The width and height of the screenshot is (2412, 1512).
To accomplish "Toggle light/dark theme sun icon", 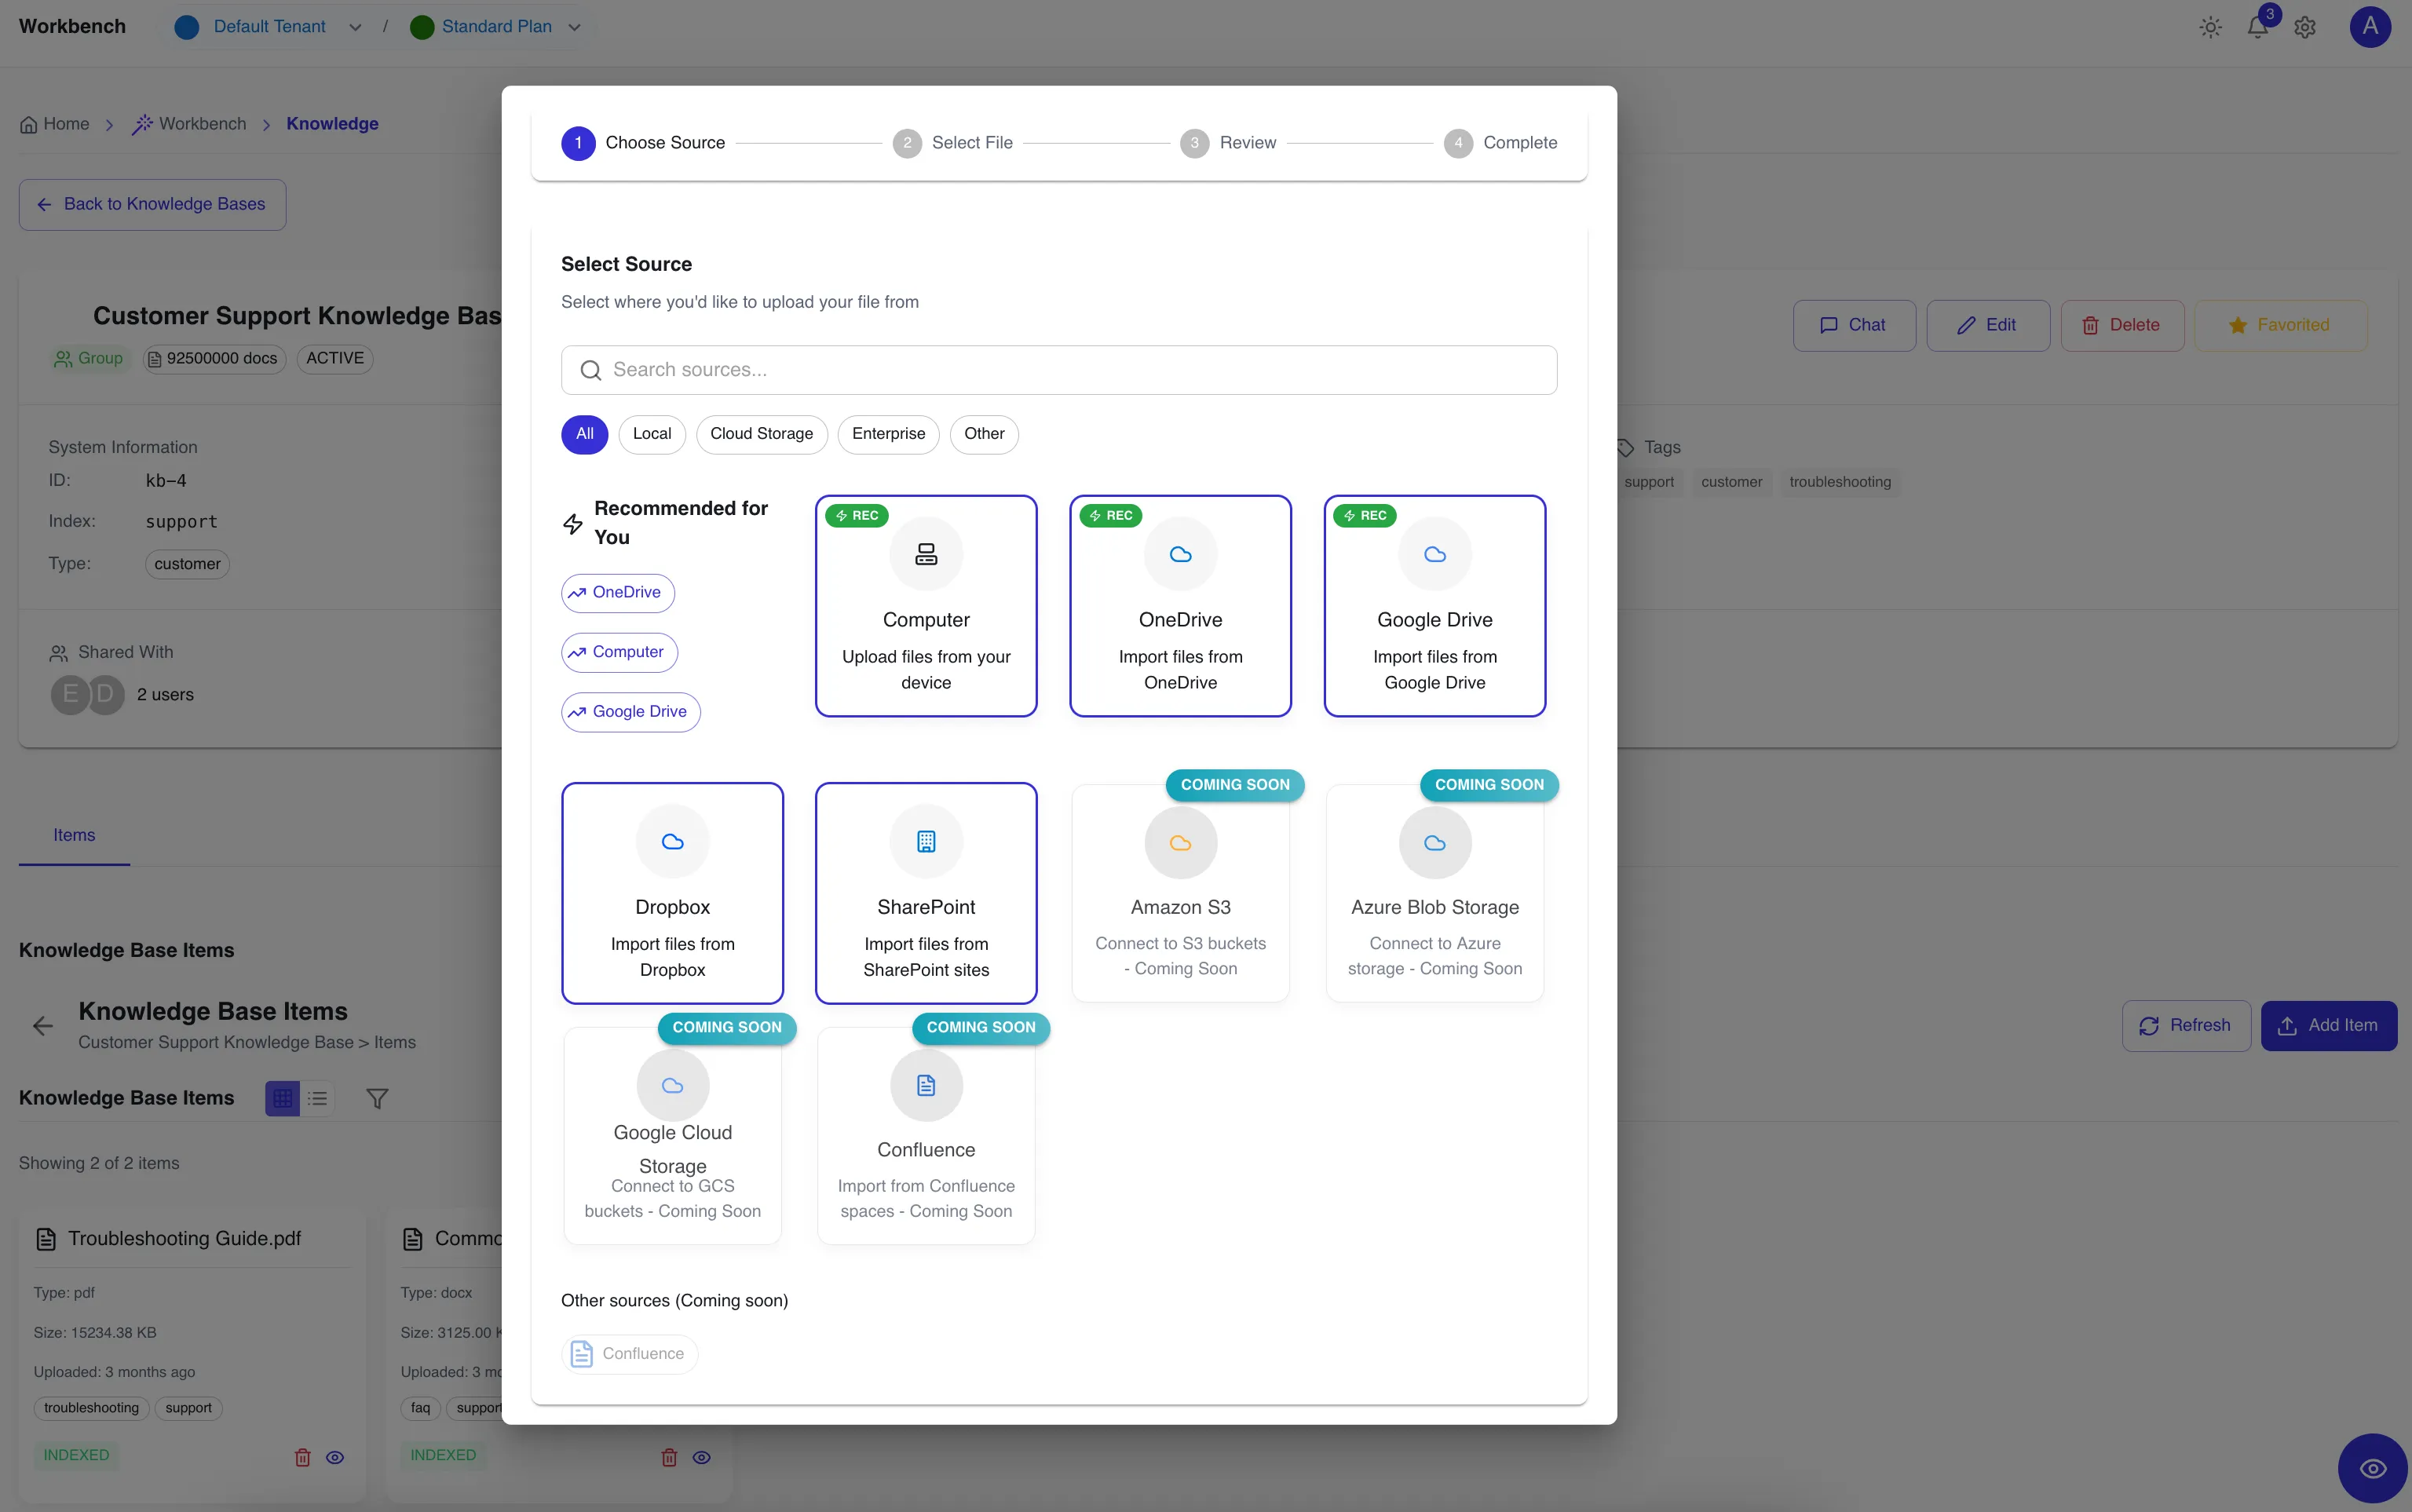I will click(2211, 27).
